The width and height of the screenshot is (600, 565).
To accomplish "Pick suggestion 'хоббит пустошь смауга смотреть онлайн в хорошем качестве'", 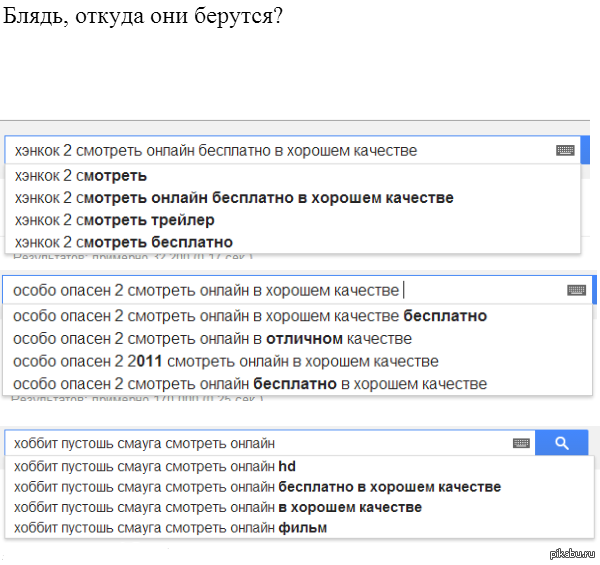I will click(300, 508).
